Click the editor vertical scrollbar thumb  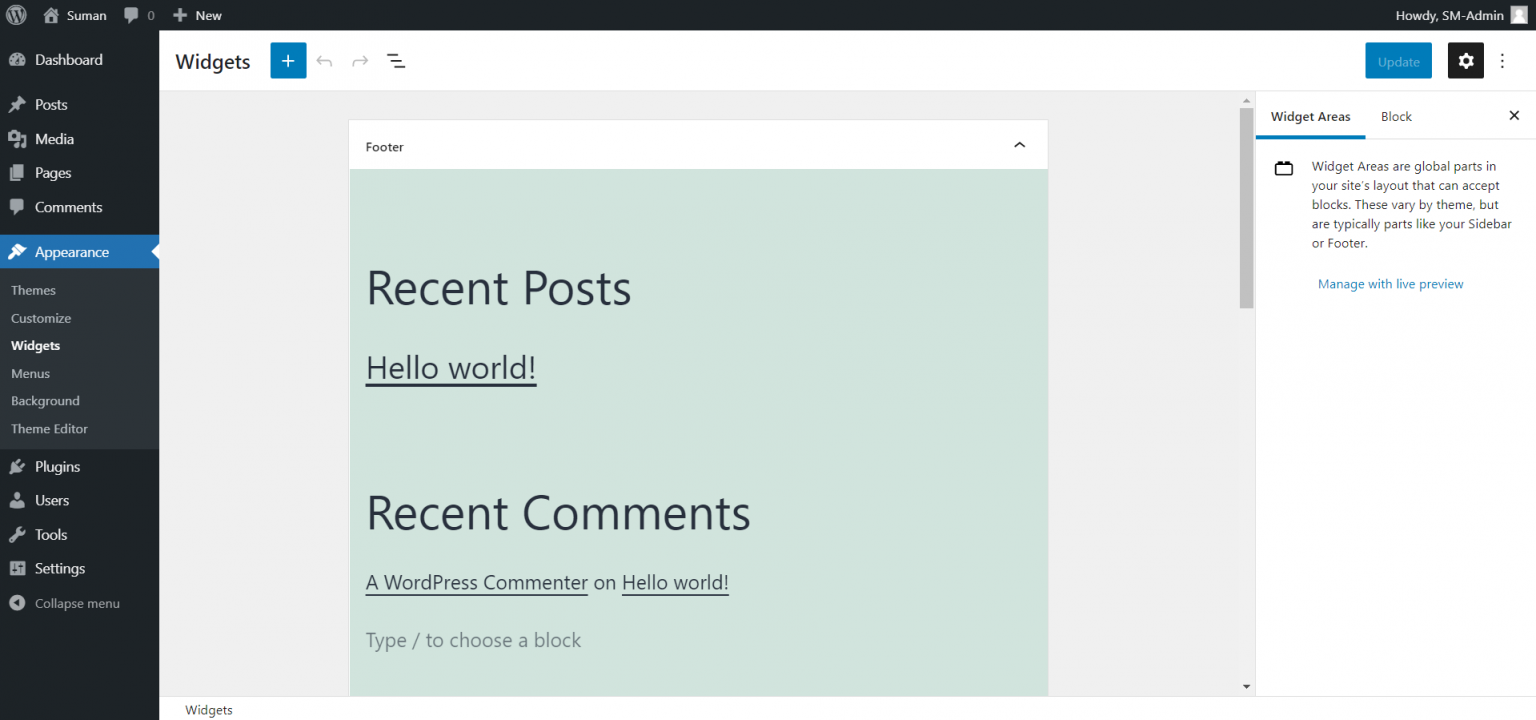click(1246, 208)
